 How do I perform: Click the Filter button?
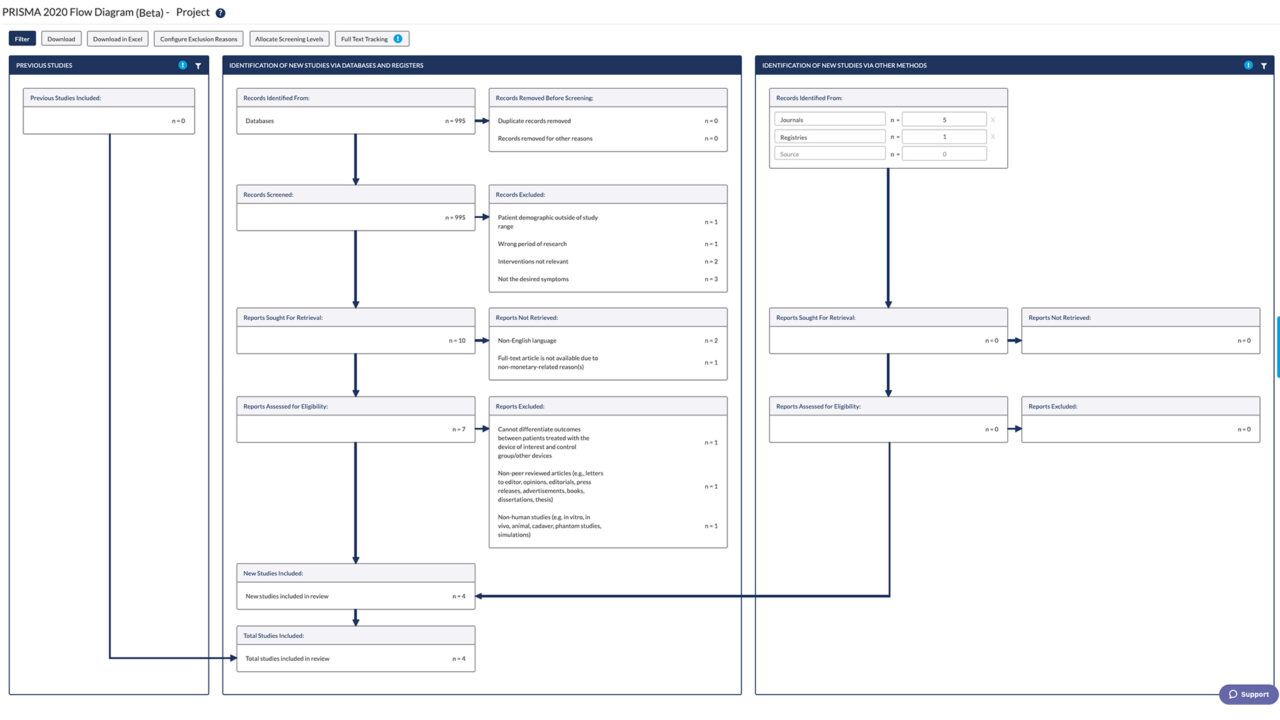click(21, 38)
